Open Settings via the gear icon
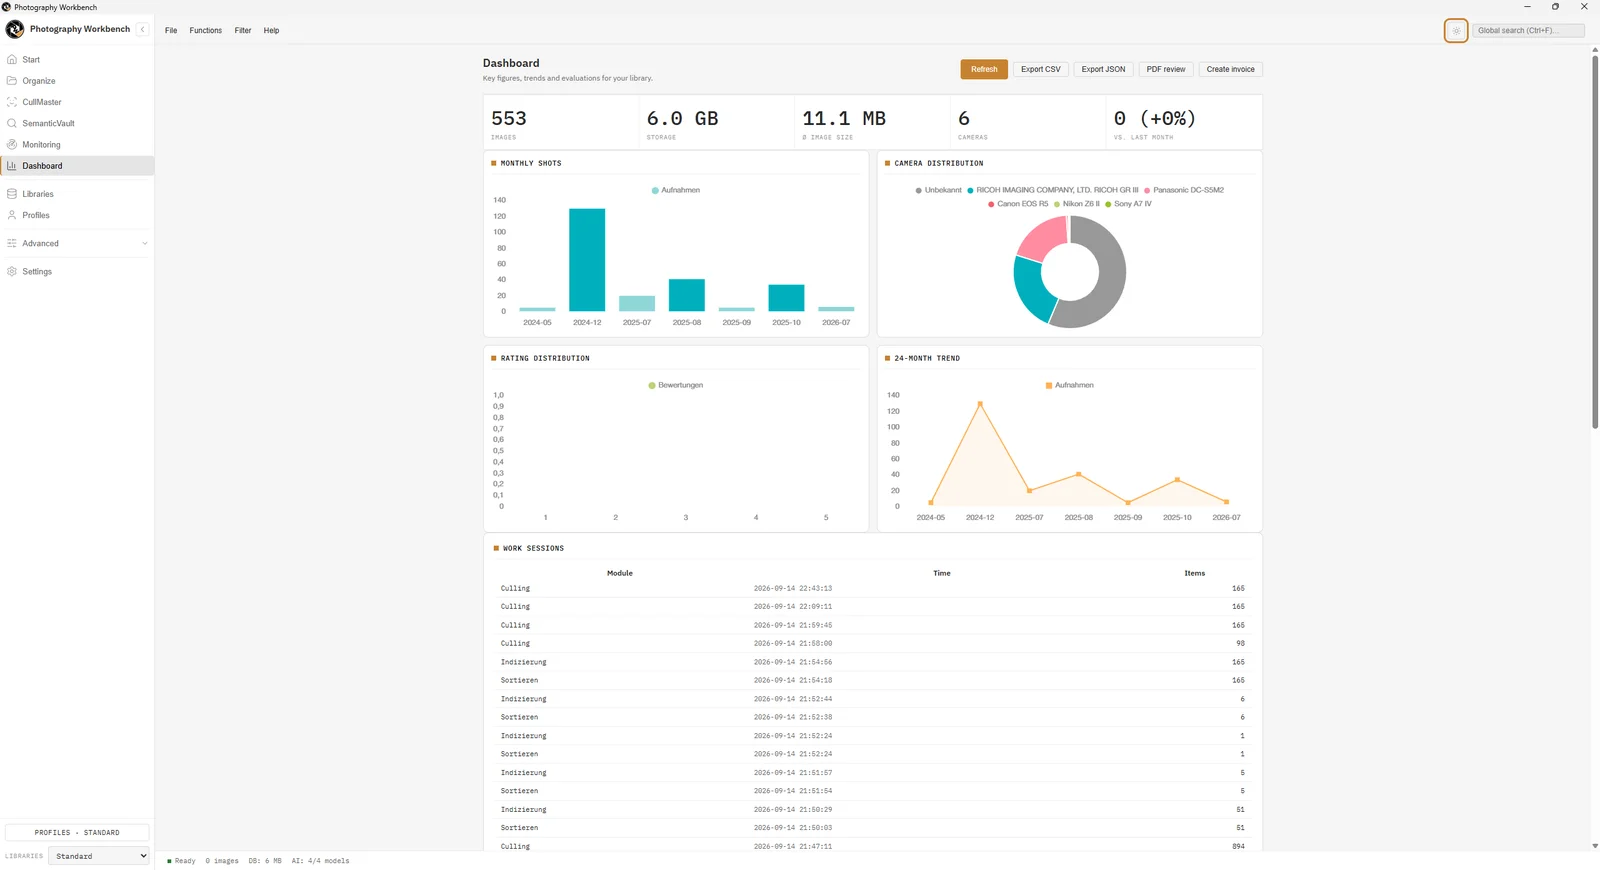Screen dimensions: 1600x870 coord(12,271)
